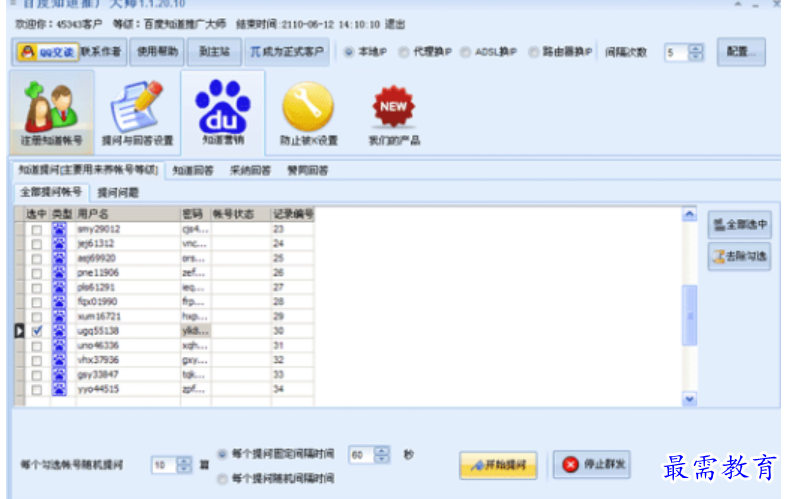The height and width of the screenshot is (499, 785).
Task: Open the 提问问题 sub-tab
Action: [x=118, y=193]
